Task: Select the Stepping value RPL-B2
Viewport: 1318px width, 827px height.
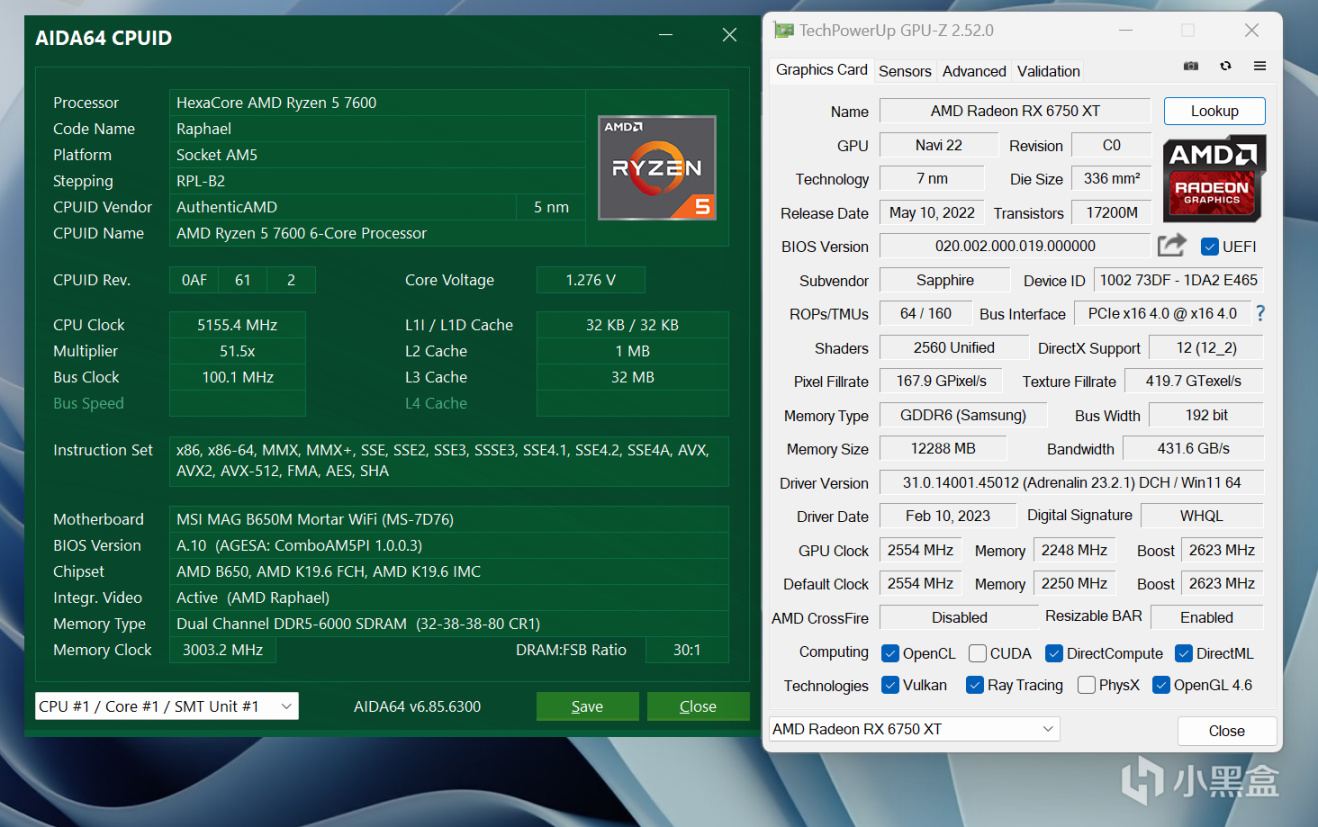Action: tap(377, 181)
